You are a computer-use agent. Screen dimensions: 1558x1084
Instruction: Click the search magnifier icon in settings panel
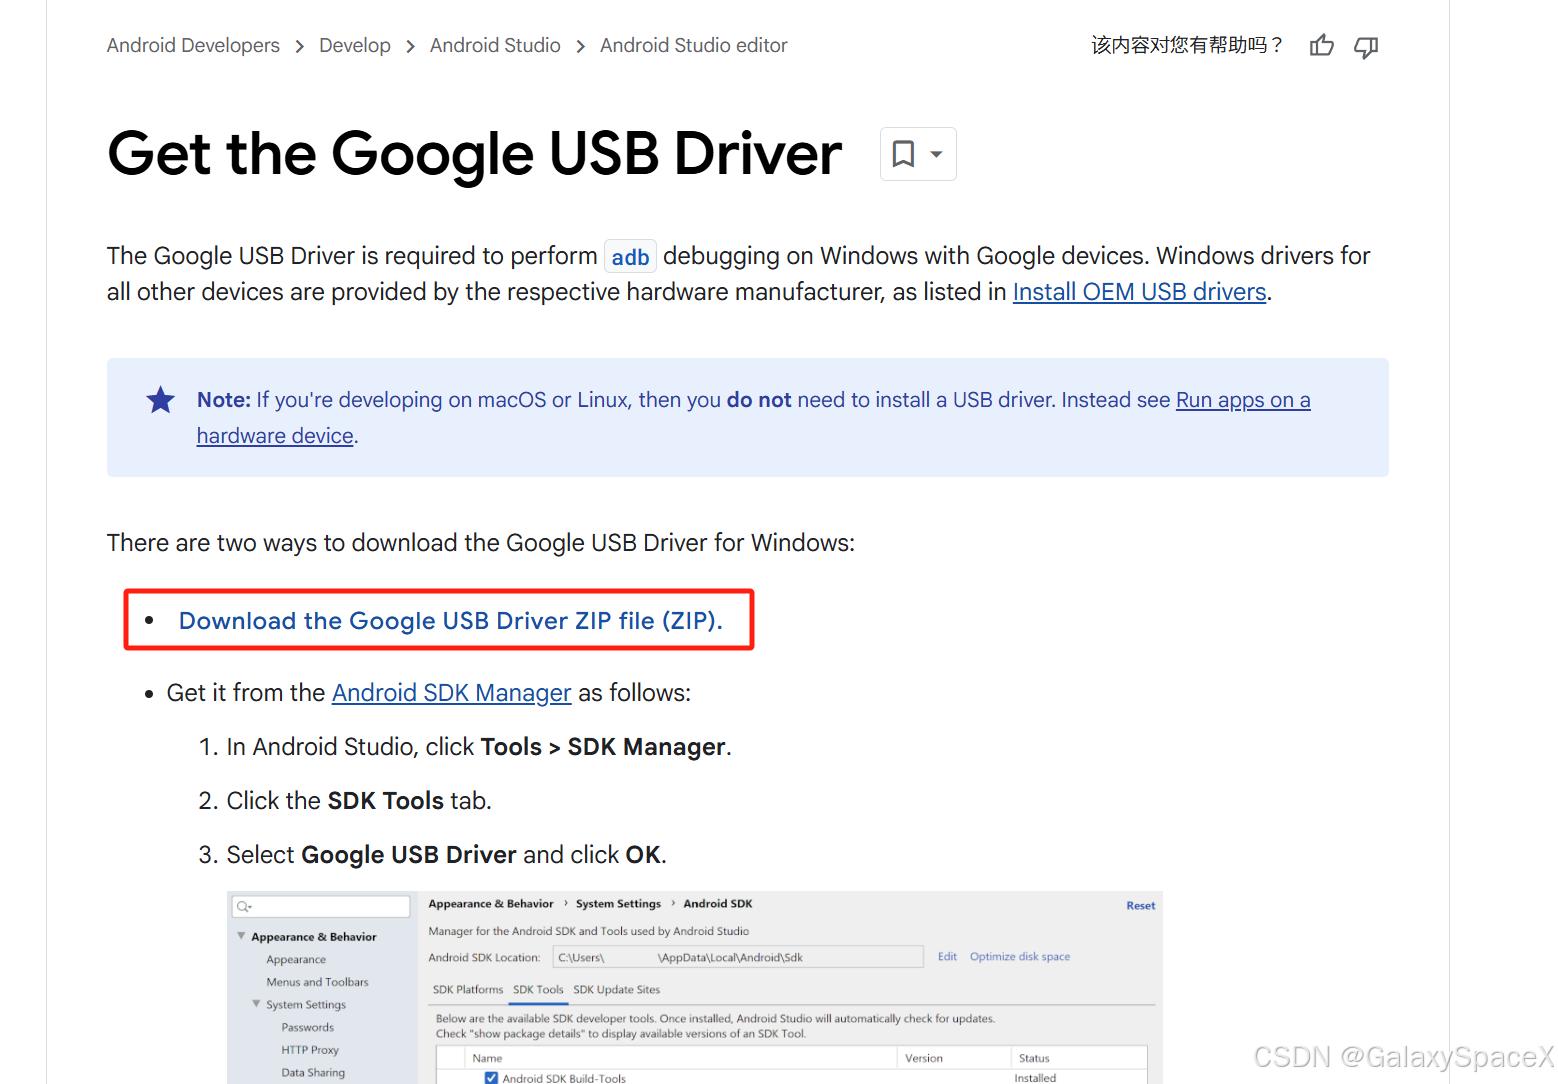[x=243, y=906]
